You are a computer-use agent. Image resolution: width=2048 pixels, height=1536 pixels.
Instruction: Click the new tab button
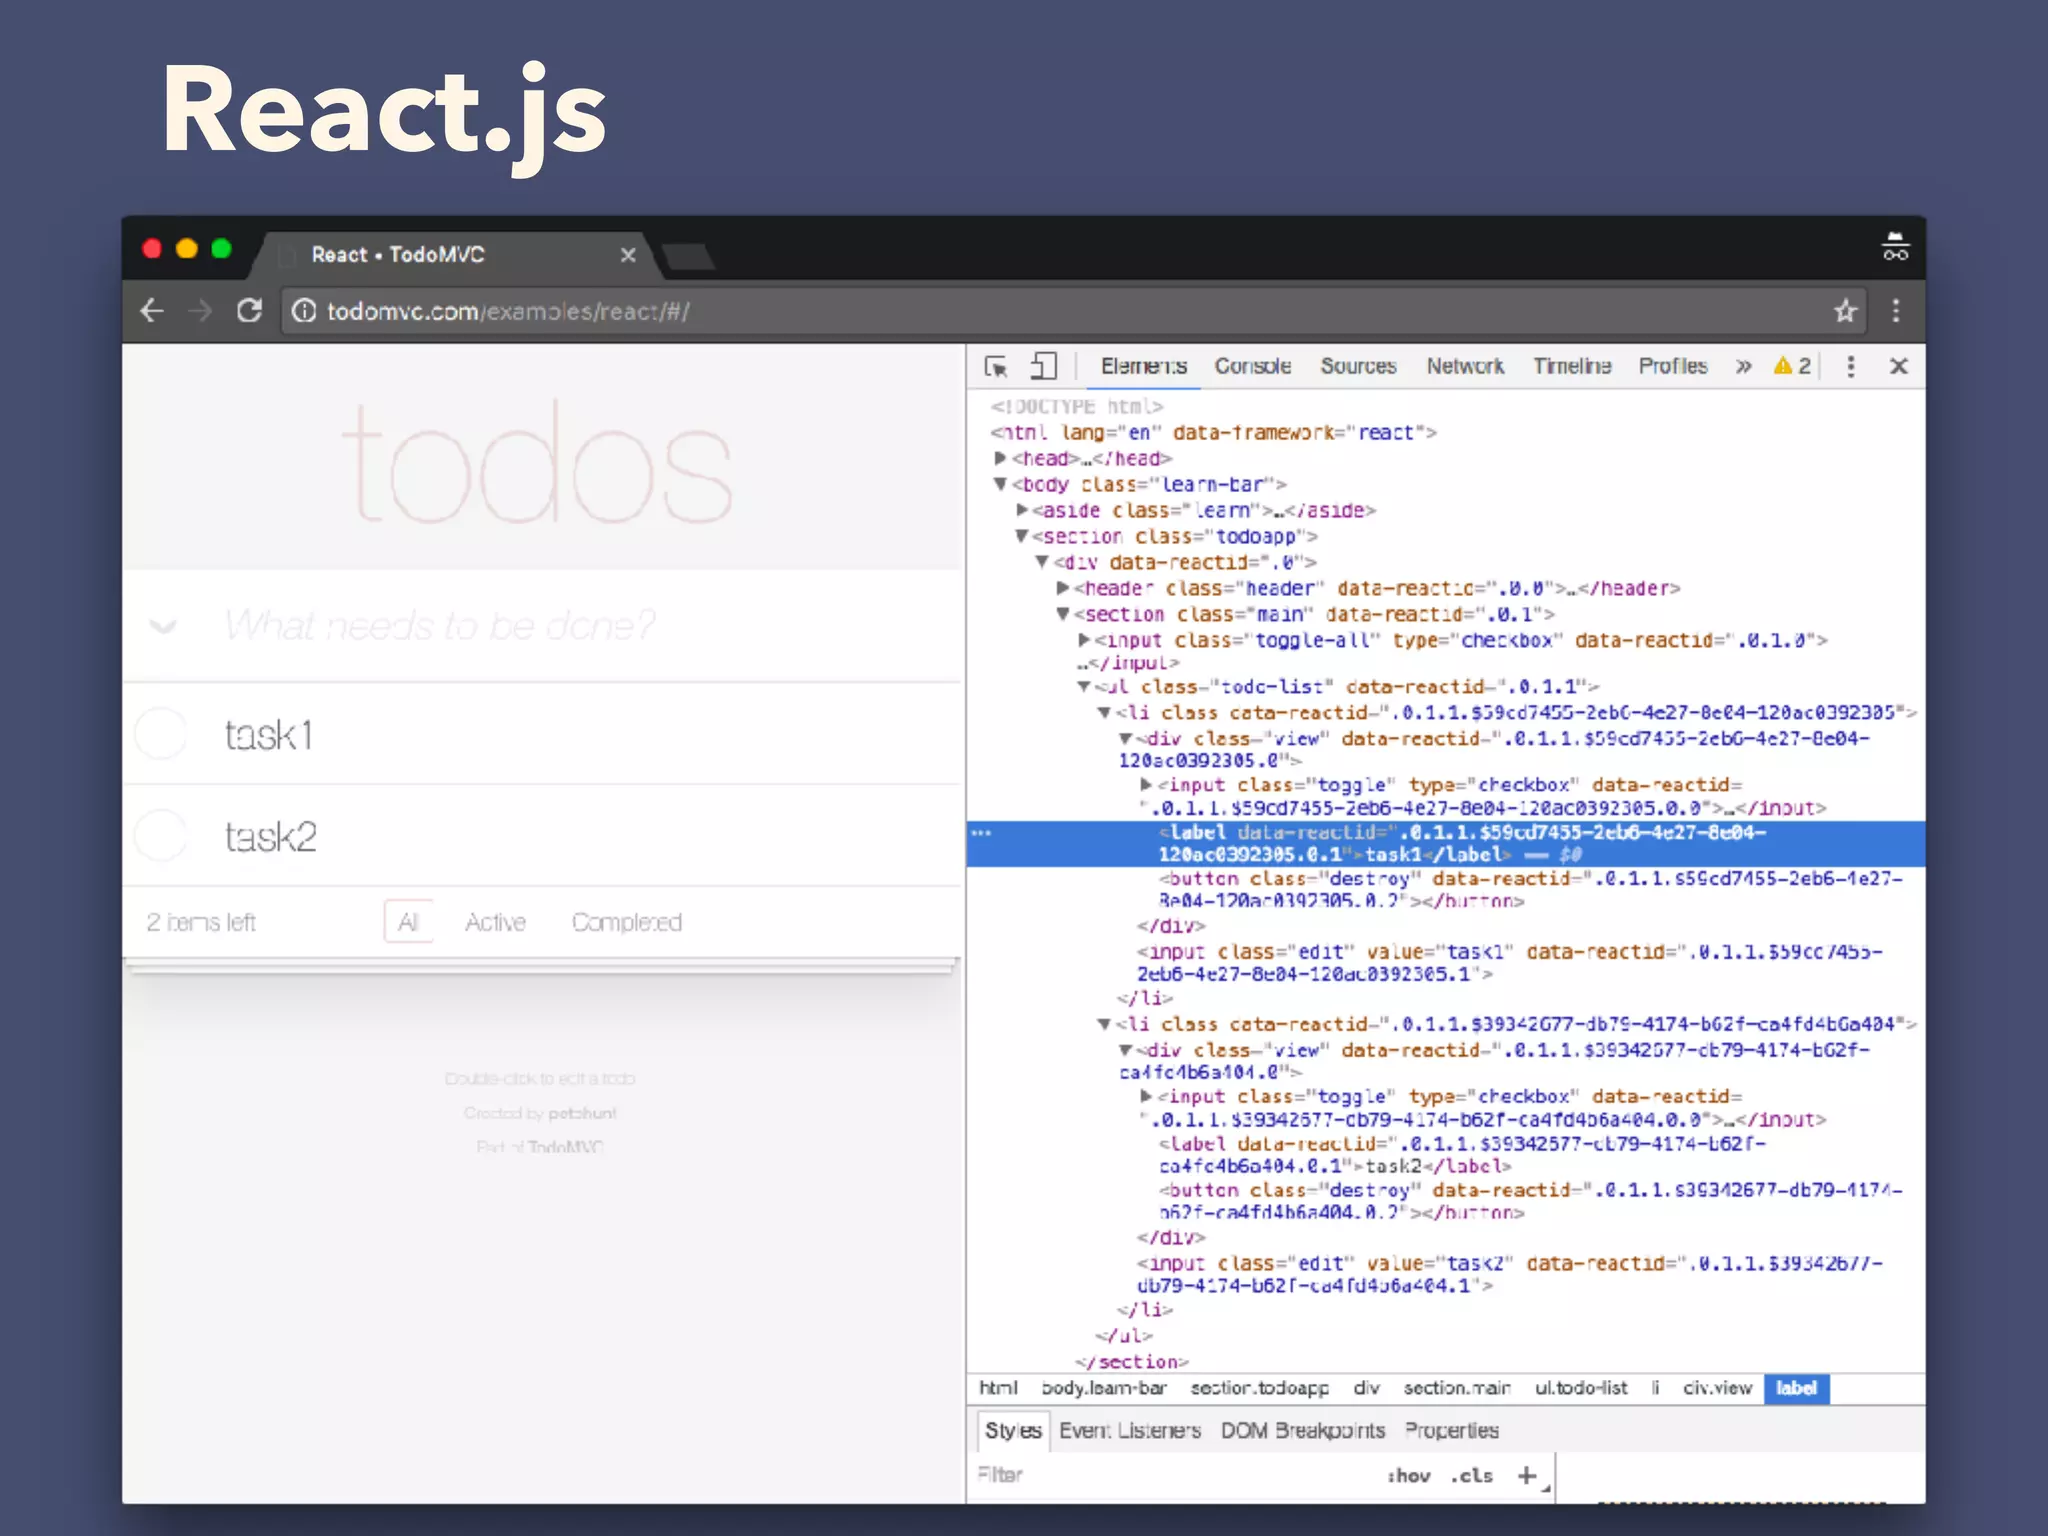point(689,257)
